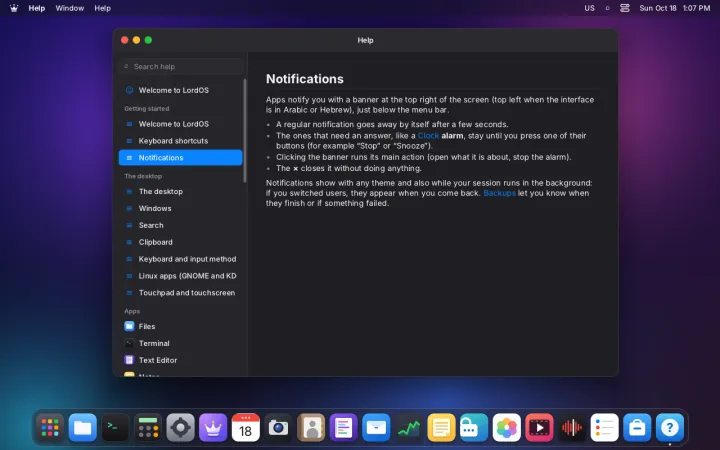Open the Calendar icon showing 18
The image size is (720, 450).
(x=246, y=428)
